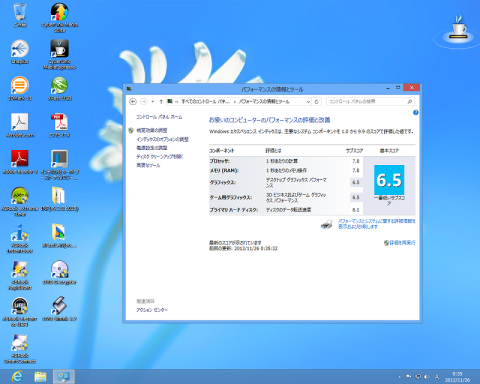Image resolution: width=480 pixels, height=384 pixels.
Task: Open the XFast folder with picture icon
Action: 60,235
